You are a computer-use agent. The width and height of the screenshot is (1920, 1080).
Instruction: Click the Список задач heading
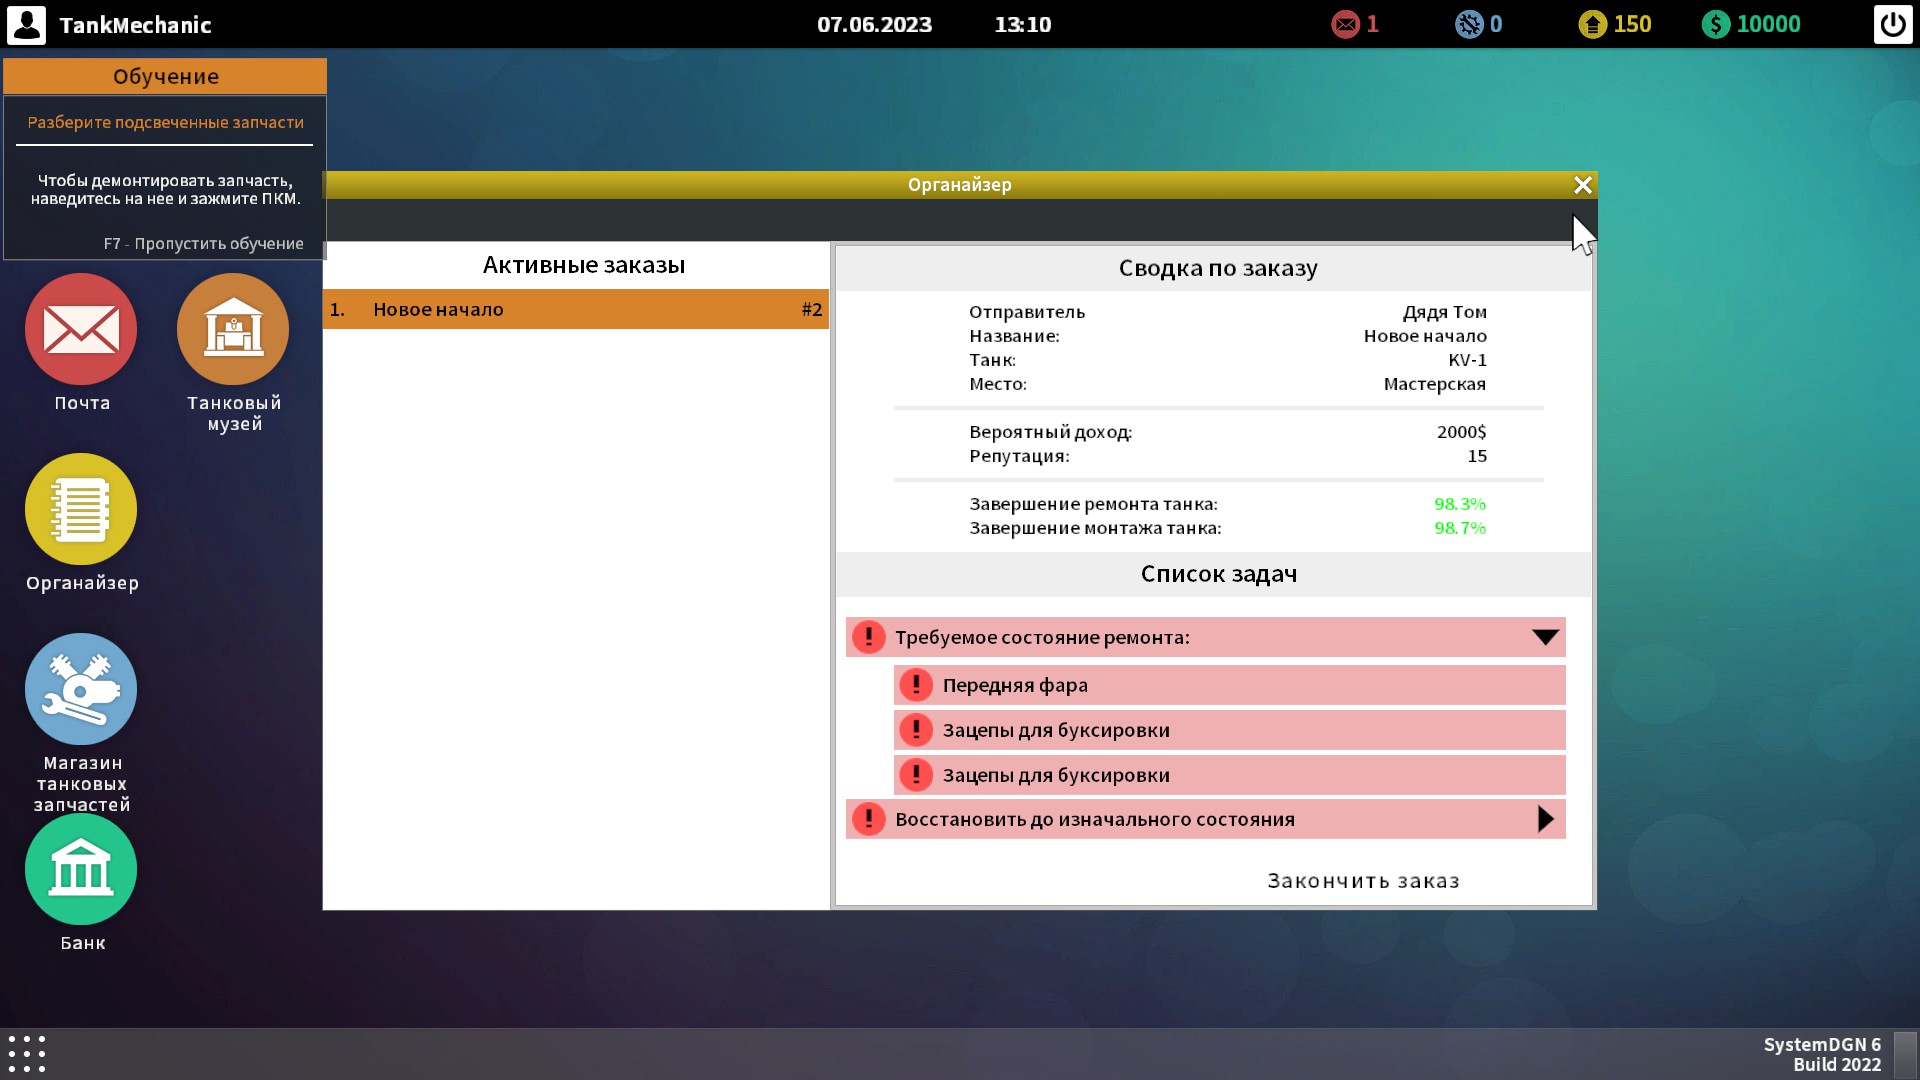click(1218, 574)
